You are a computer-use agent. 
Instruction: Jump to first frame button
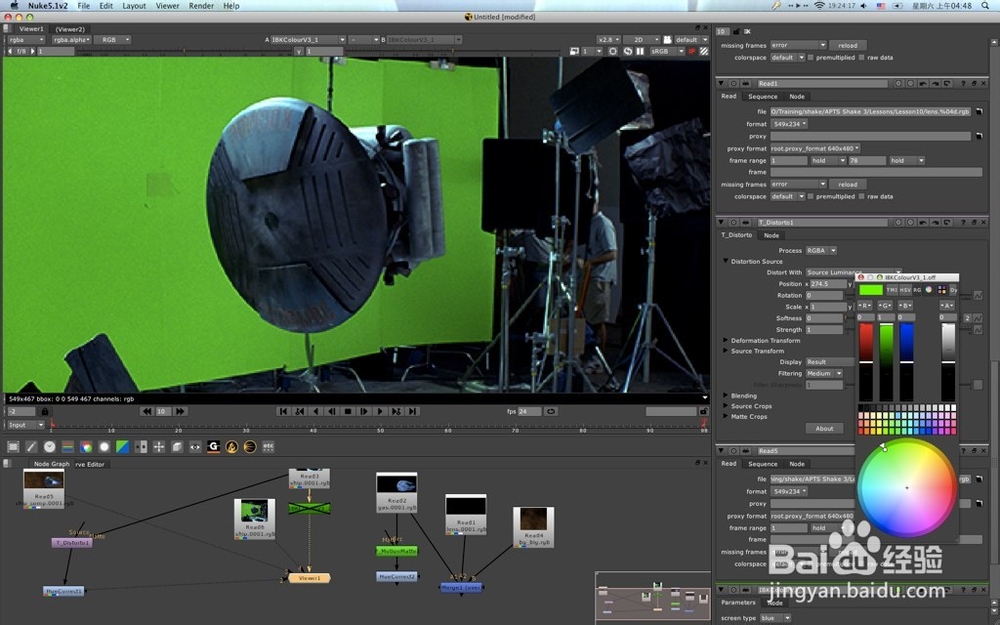tap(283, 411)
